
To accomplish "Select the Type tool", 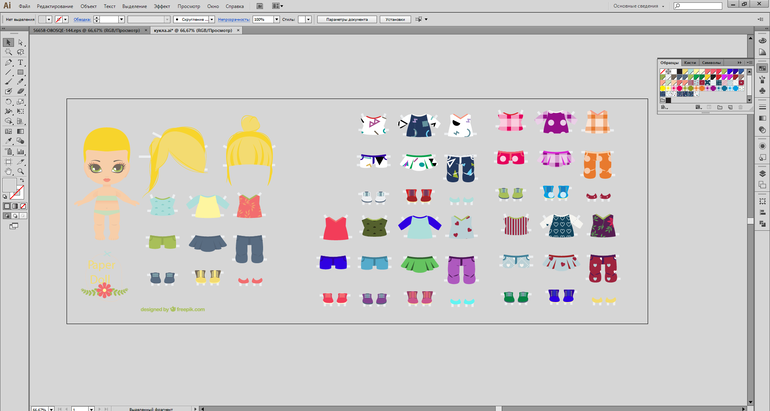I will pos(20,62).
